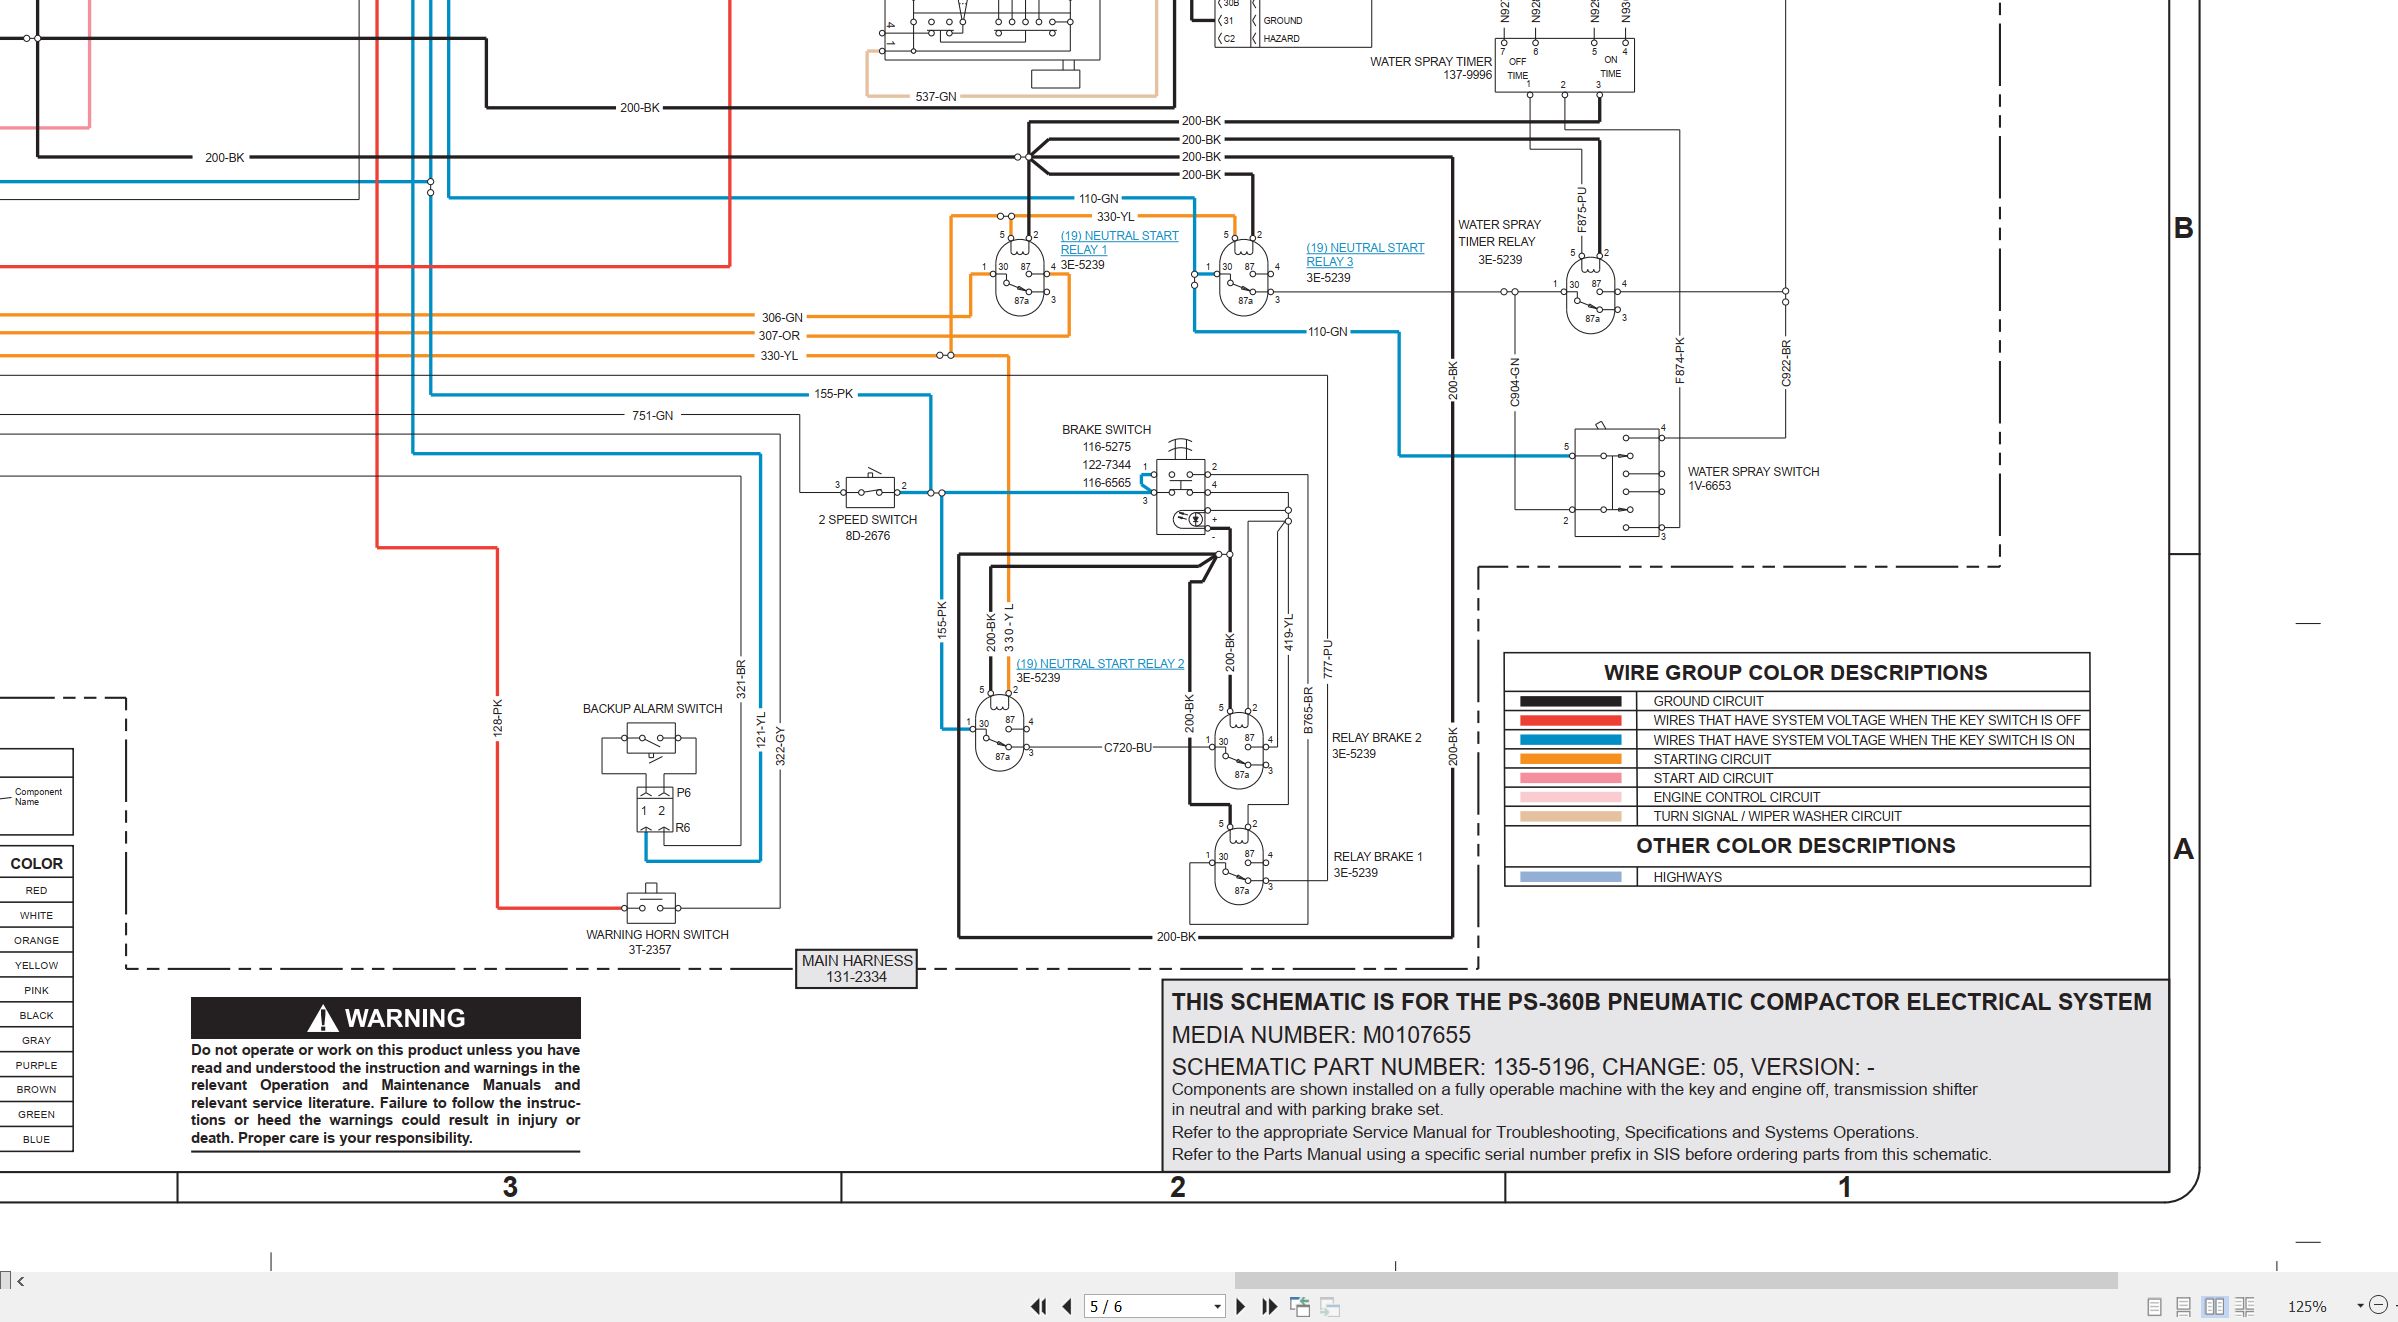Click the 2 SPEED SWITCH 8D-2676 label
The image size is (2398, 1322).
tap(867, 527)
